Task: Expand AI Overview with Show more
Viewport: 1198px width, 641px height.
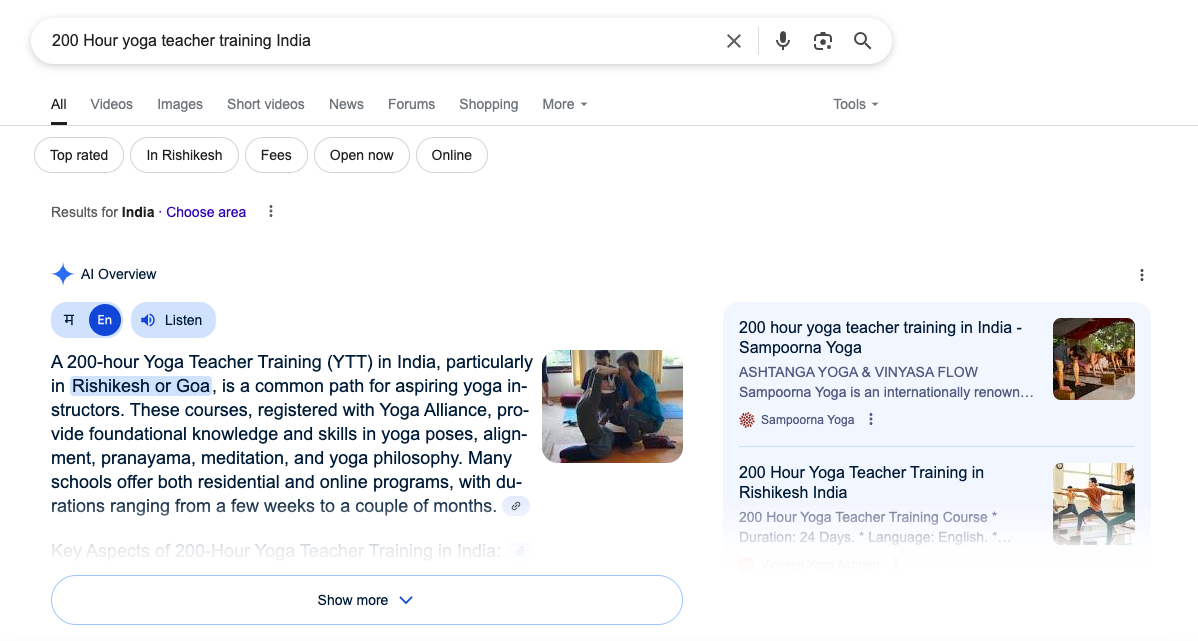Action: (366, 600)
